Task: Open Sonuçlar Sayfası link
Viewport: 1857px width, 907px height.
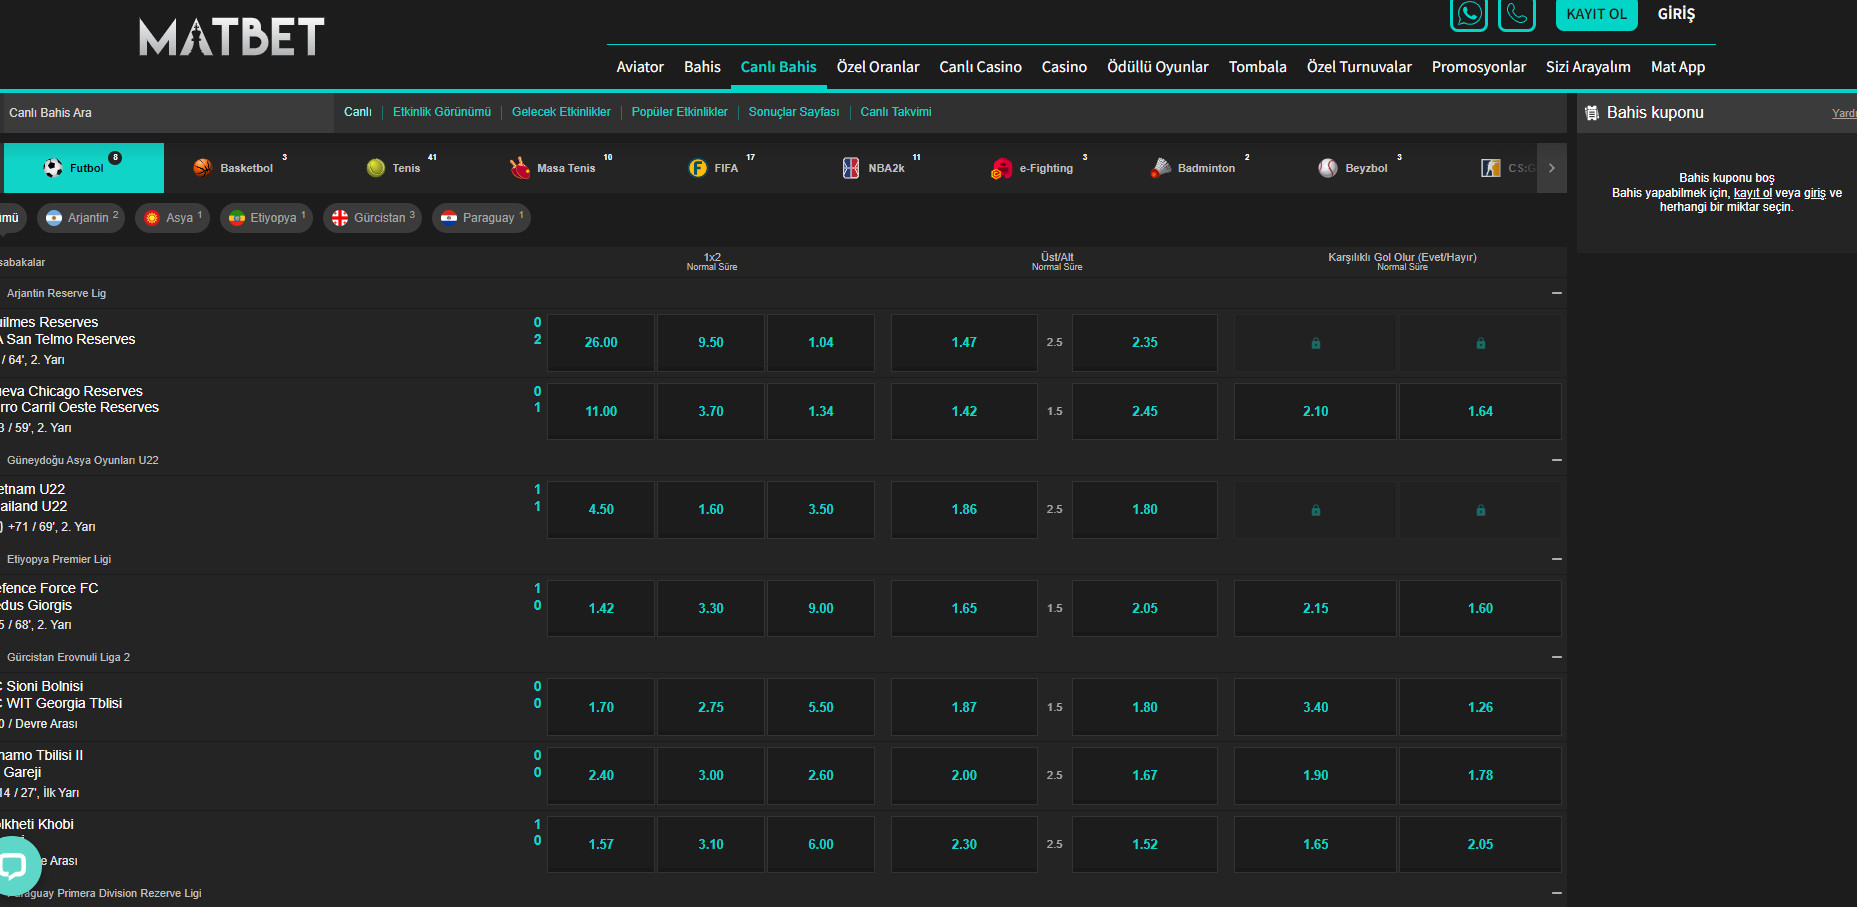Action: click(794, 112)
